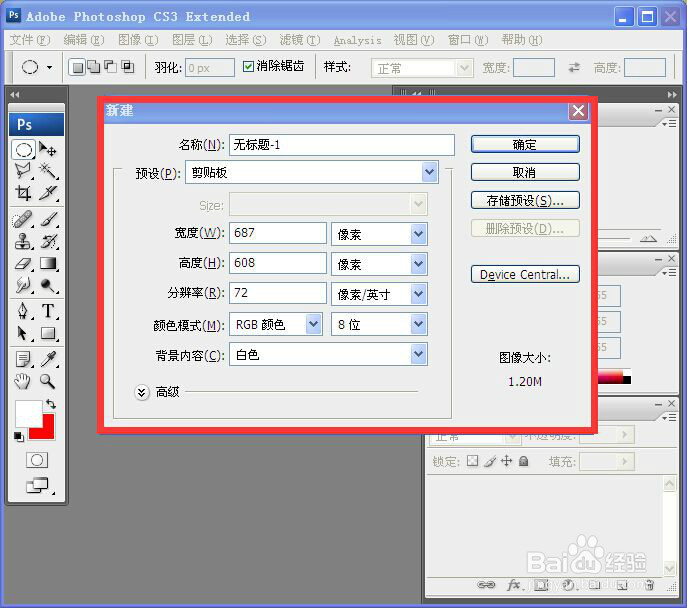
Task: Open the 预设 preset dropdown
Action: click(x=430, y=172)
